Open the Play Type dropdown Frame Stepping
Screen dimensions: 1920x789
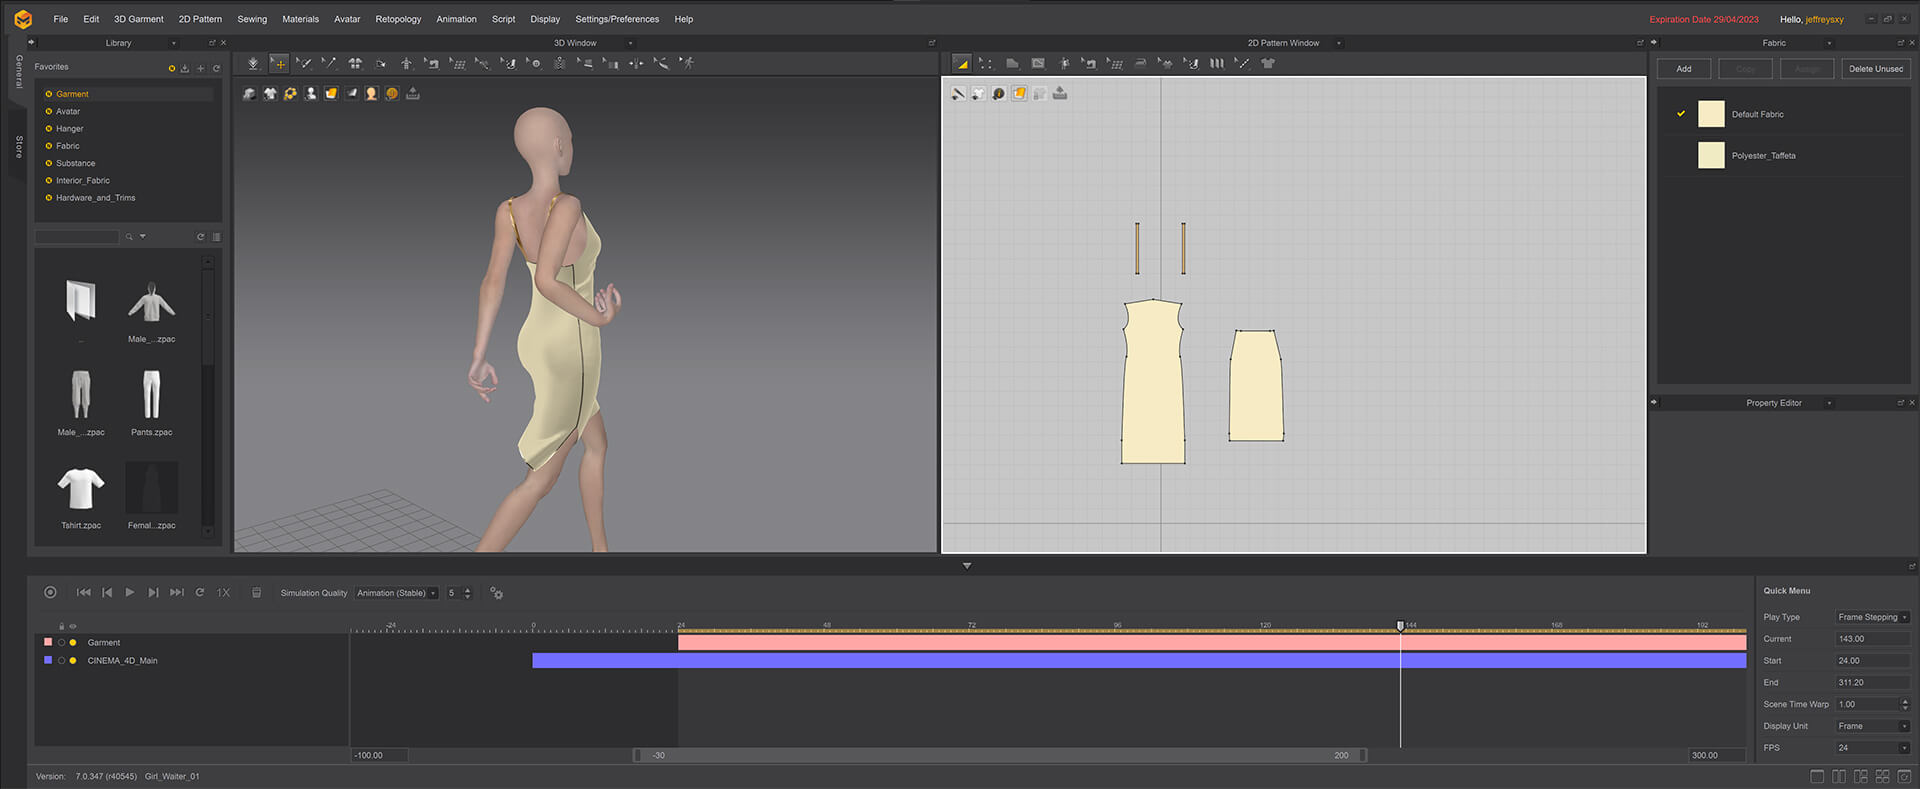1872,617
